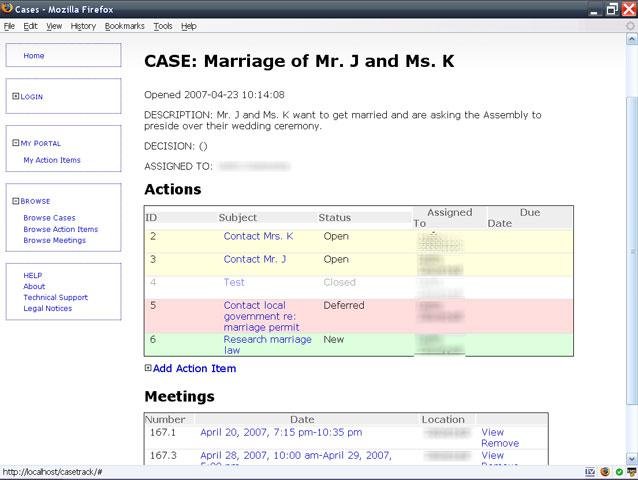This screenshot has width=638, height=480.
Task: Open Browse Meetings link
Action: 55,240
